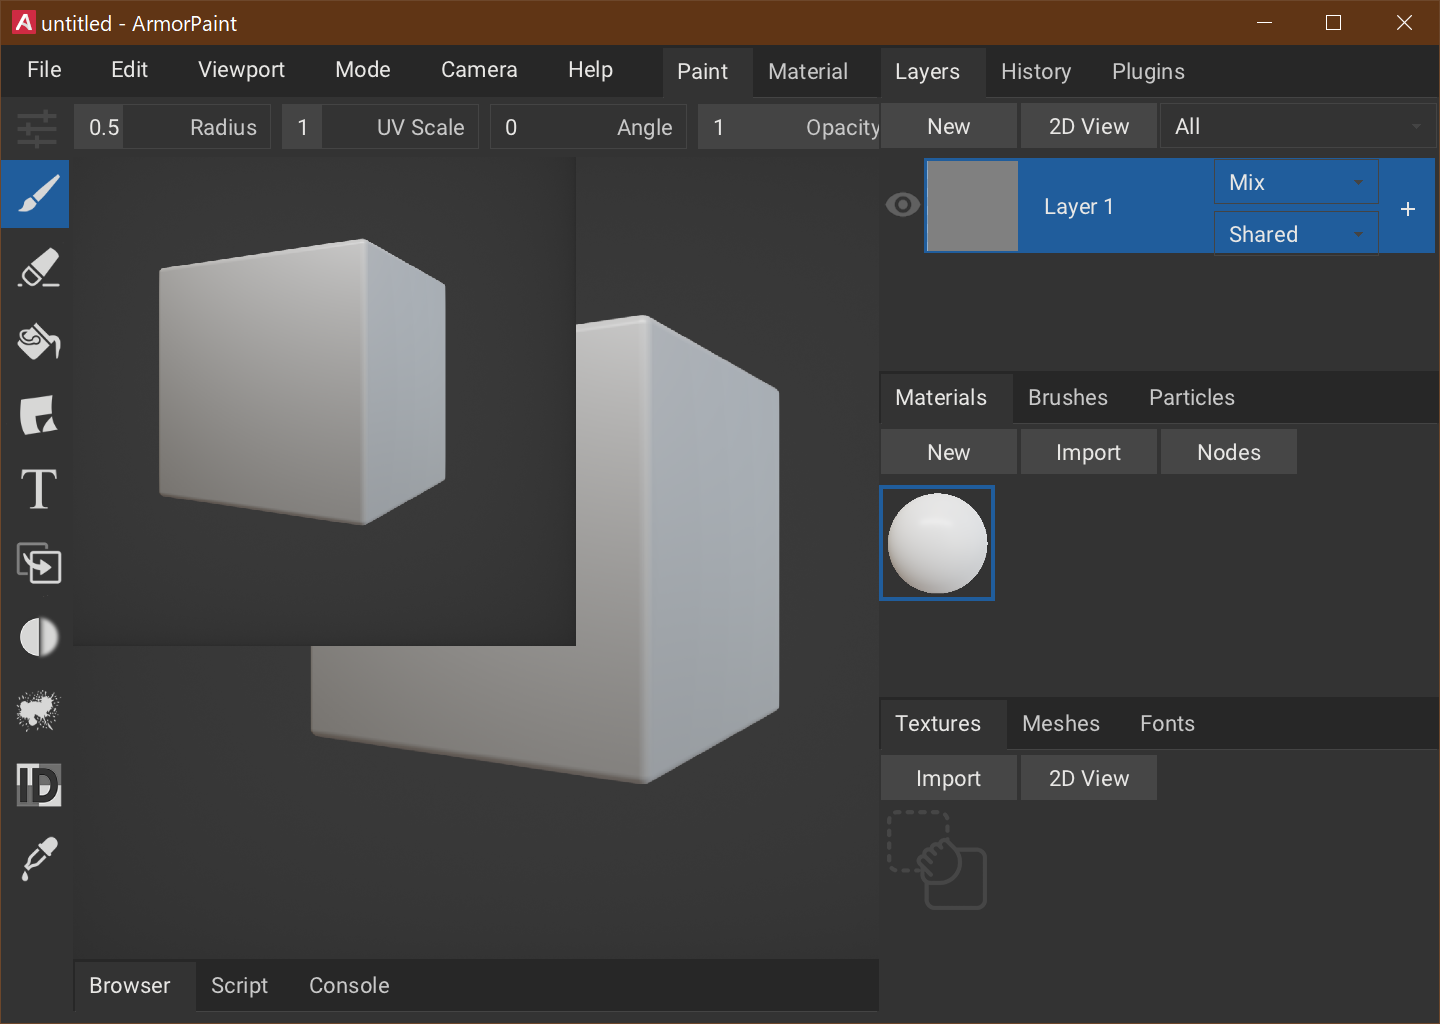
Task: Select the Text tool
Action: click(36, 489)
